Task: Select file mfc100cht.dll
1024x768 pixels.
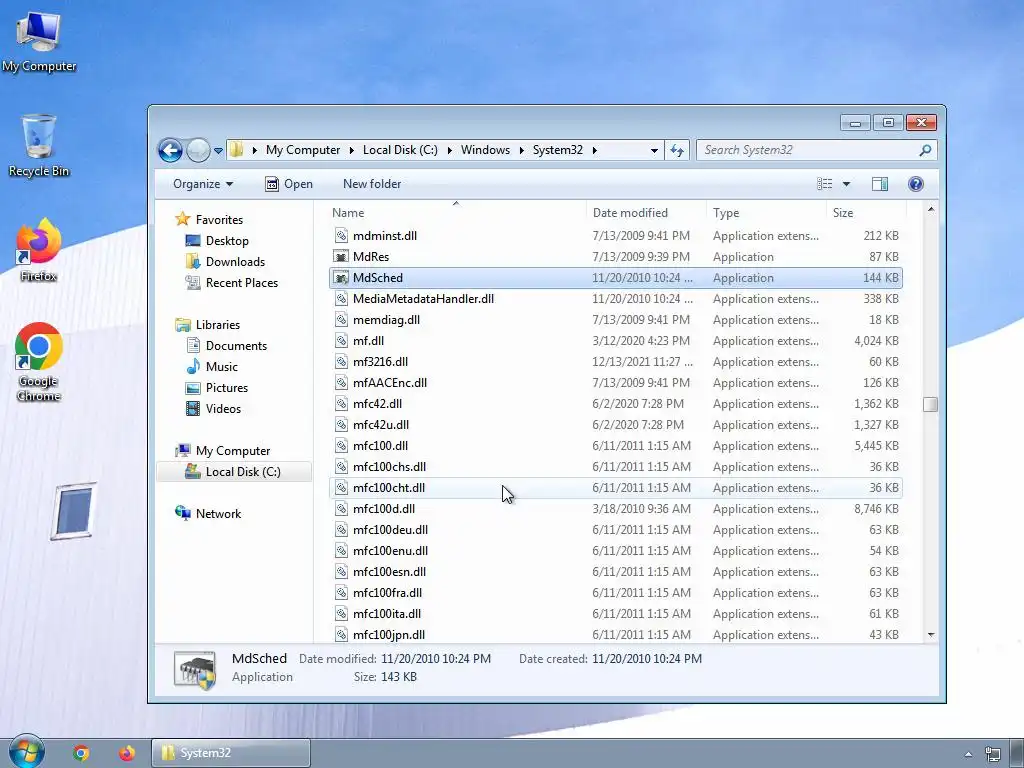Action: [615, 488]
